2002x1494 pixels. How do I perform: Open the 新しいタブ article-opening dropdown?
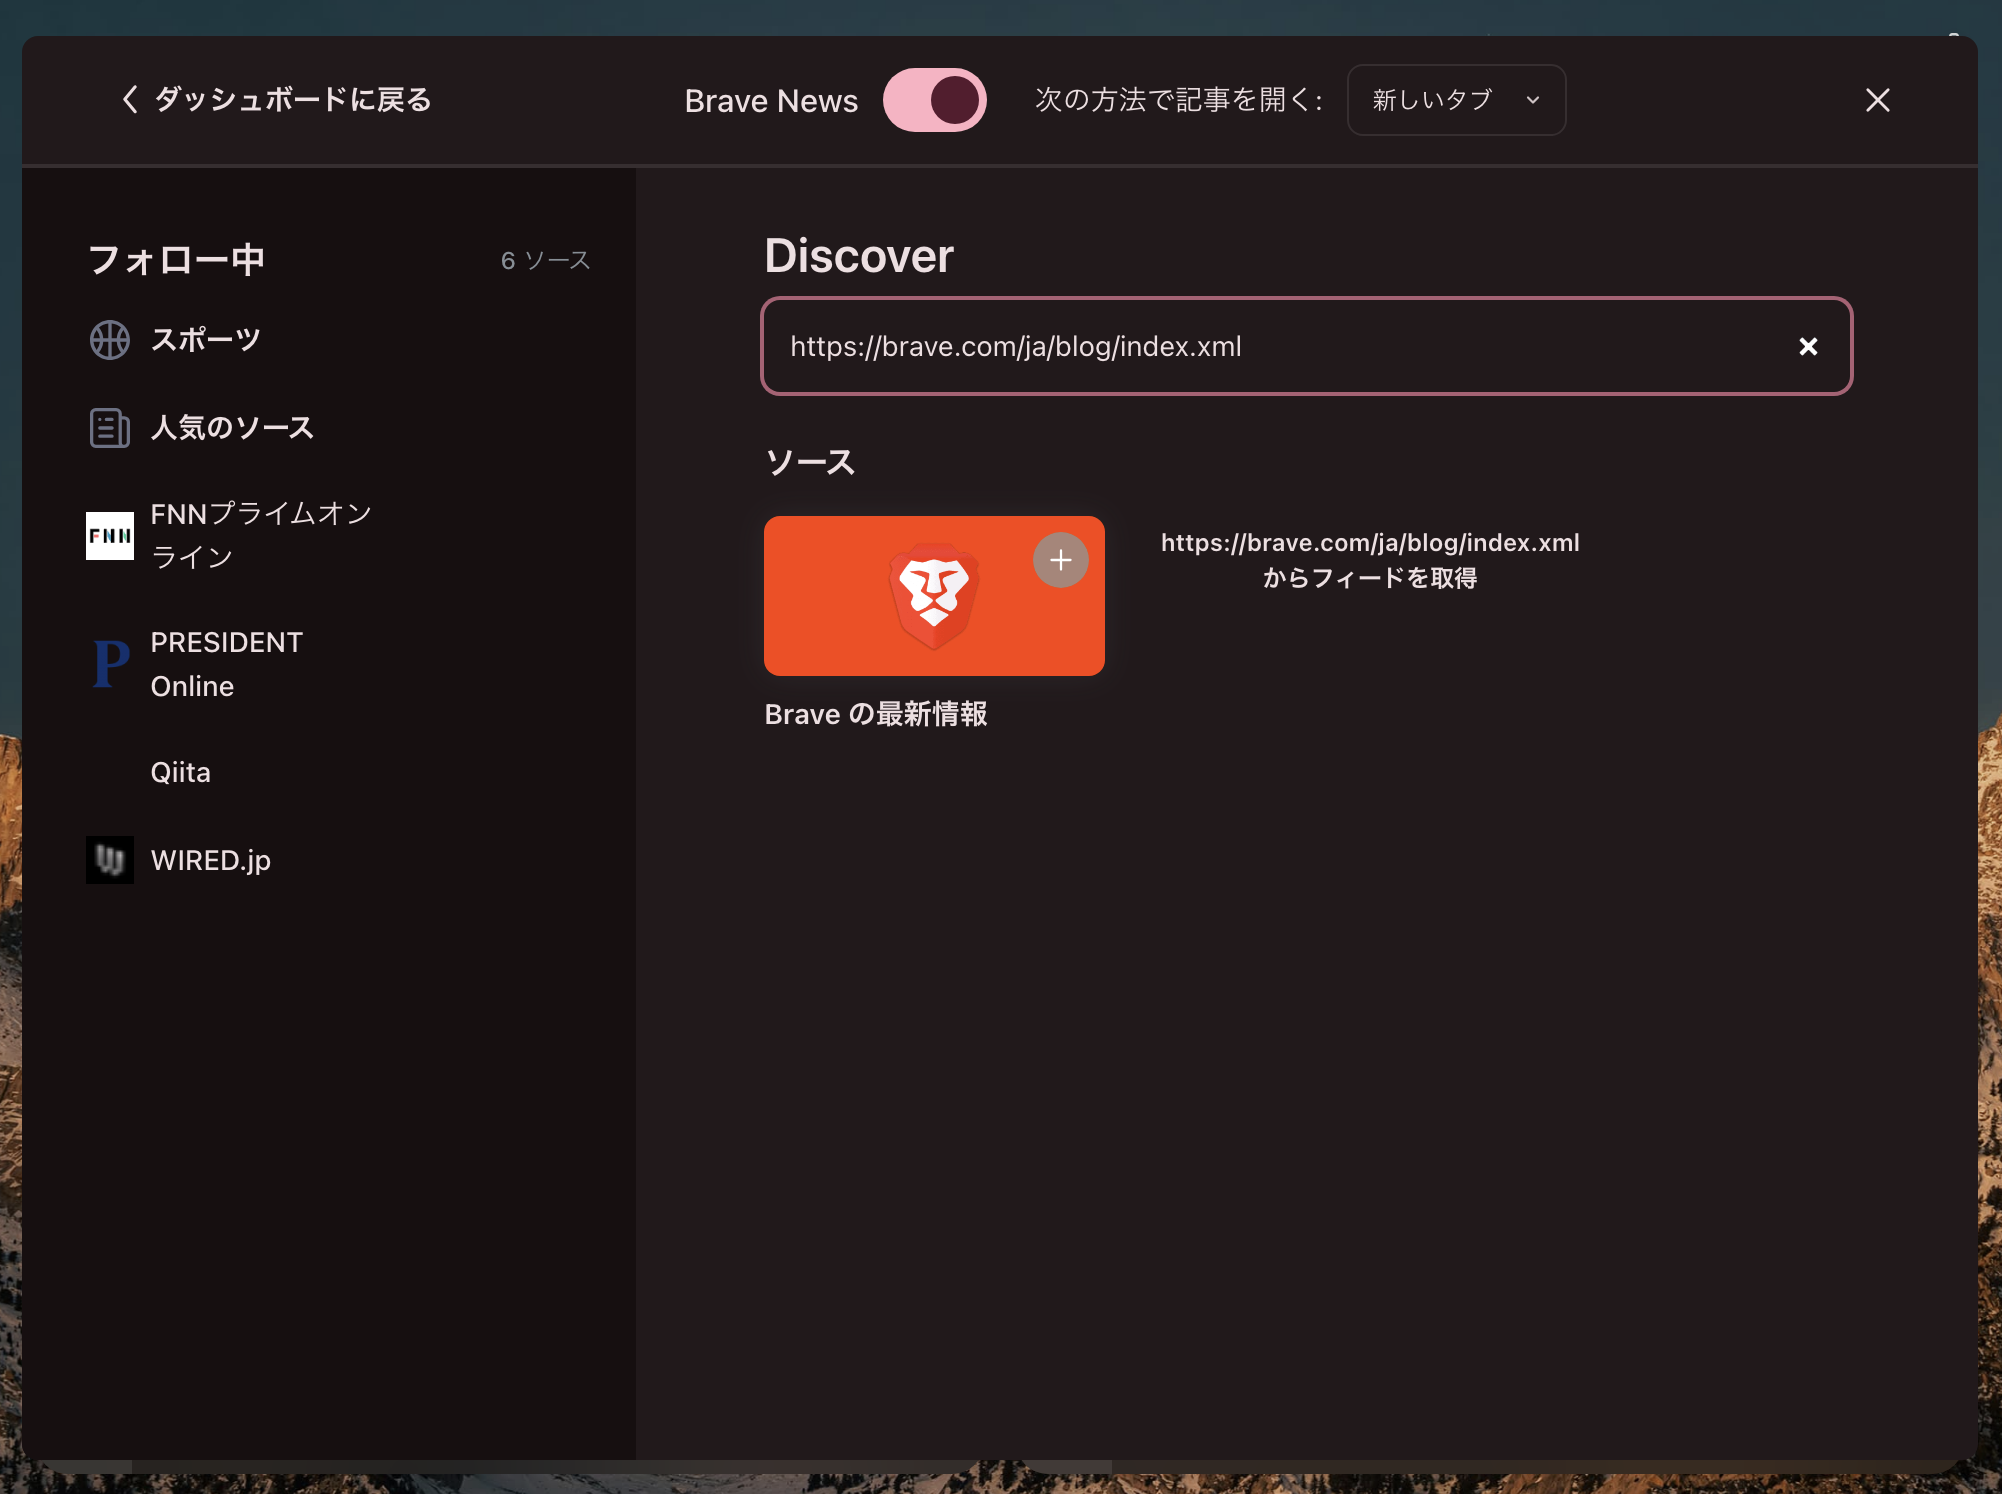pos(1456,100)
